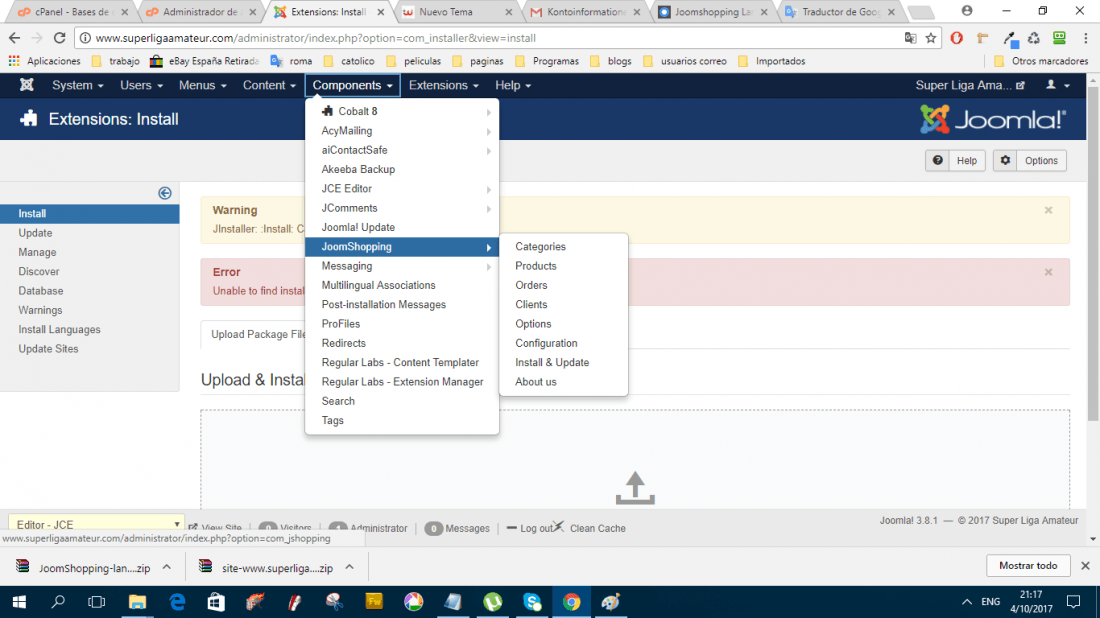Choose Install & Update in JoomShopping submenu
1100x618 pixels.
563,363
